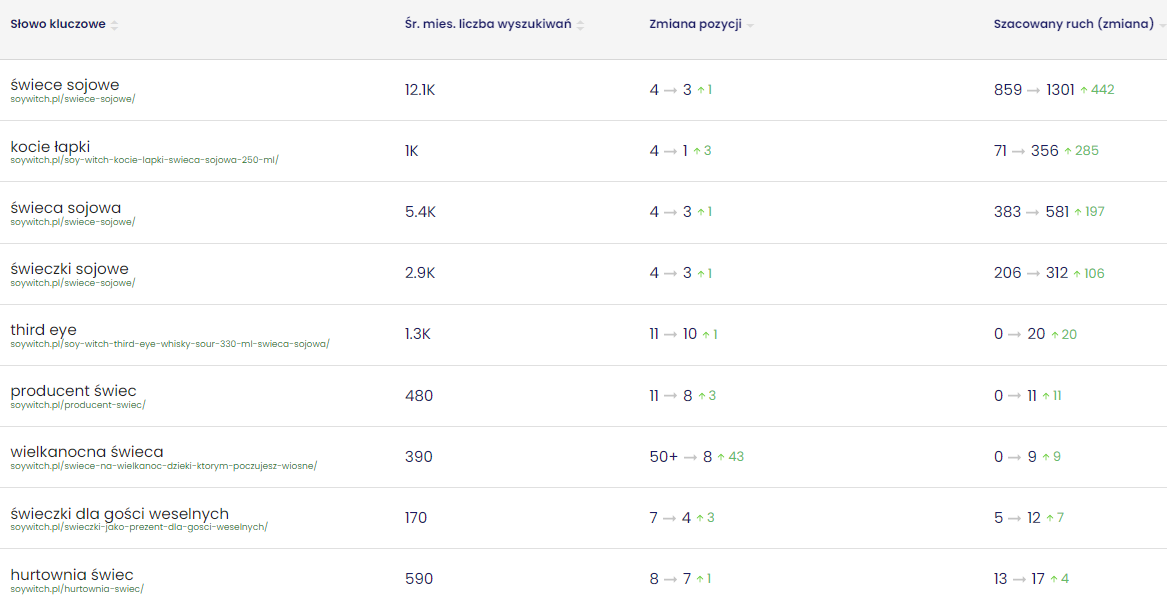Click the "wielkanocna świeca" keyword
1167x605 pixels.
tap(86, 451)
